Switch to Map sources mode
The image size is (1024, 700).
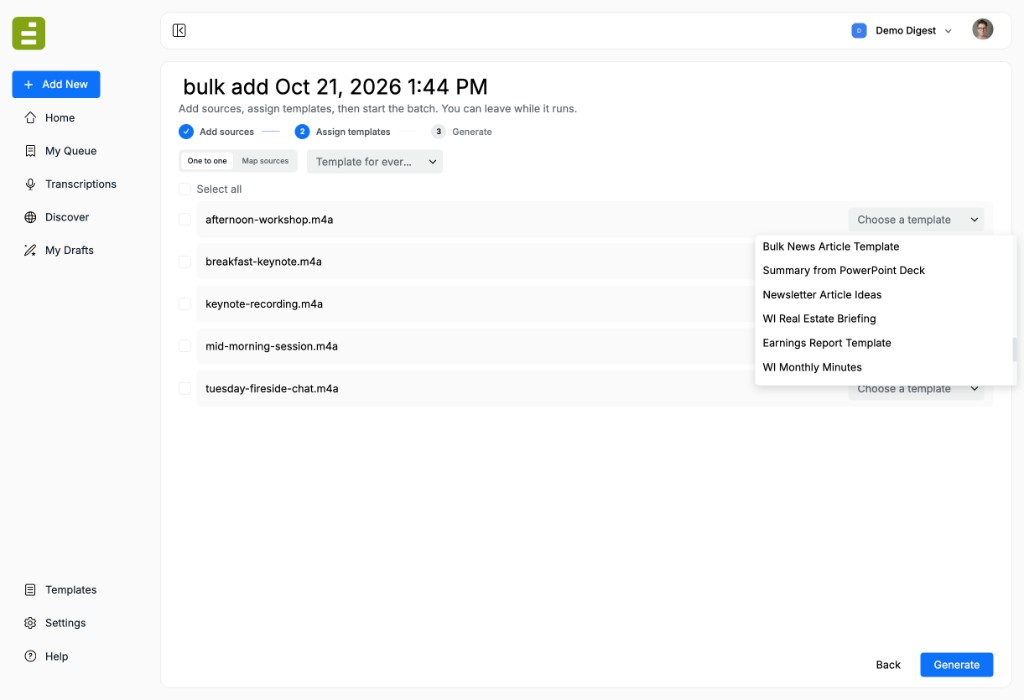265,161
